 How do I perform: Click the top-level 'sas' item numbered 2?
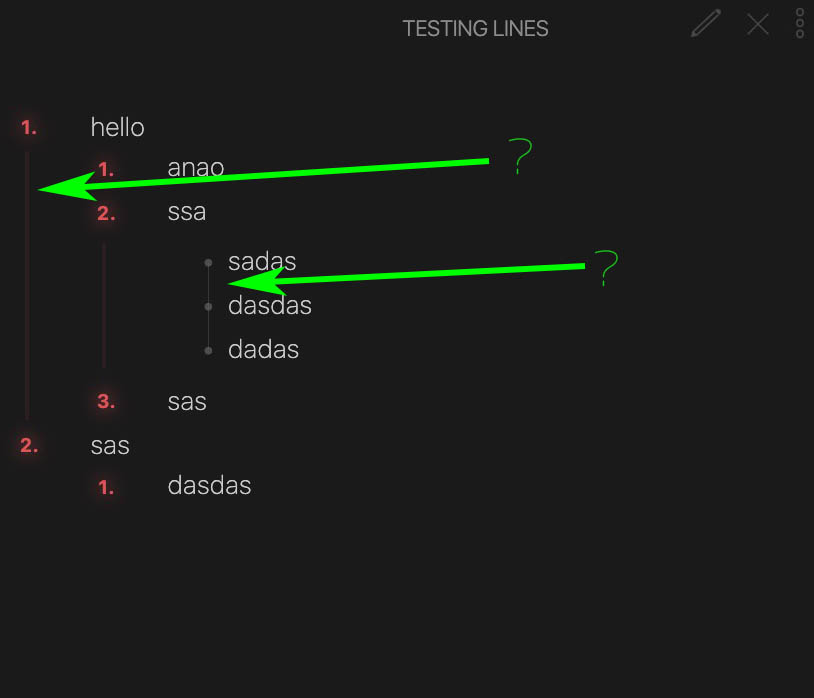click(x=110, y=446)
